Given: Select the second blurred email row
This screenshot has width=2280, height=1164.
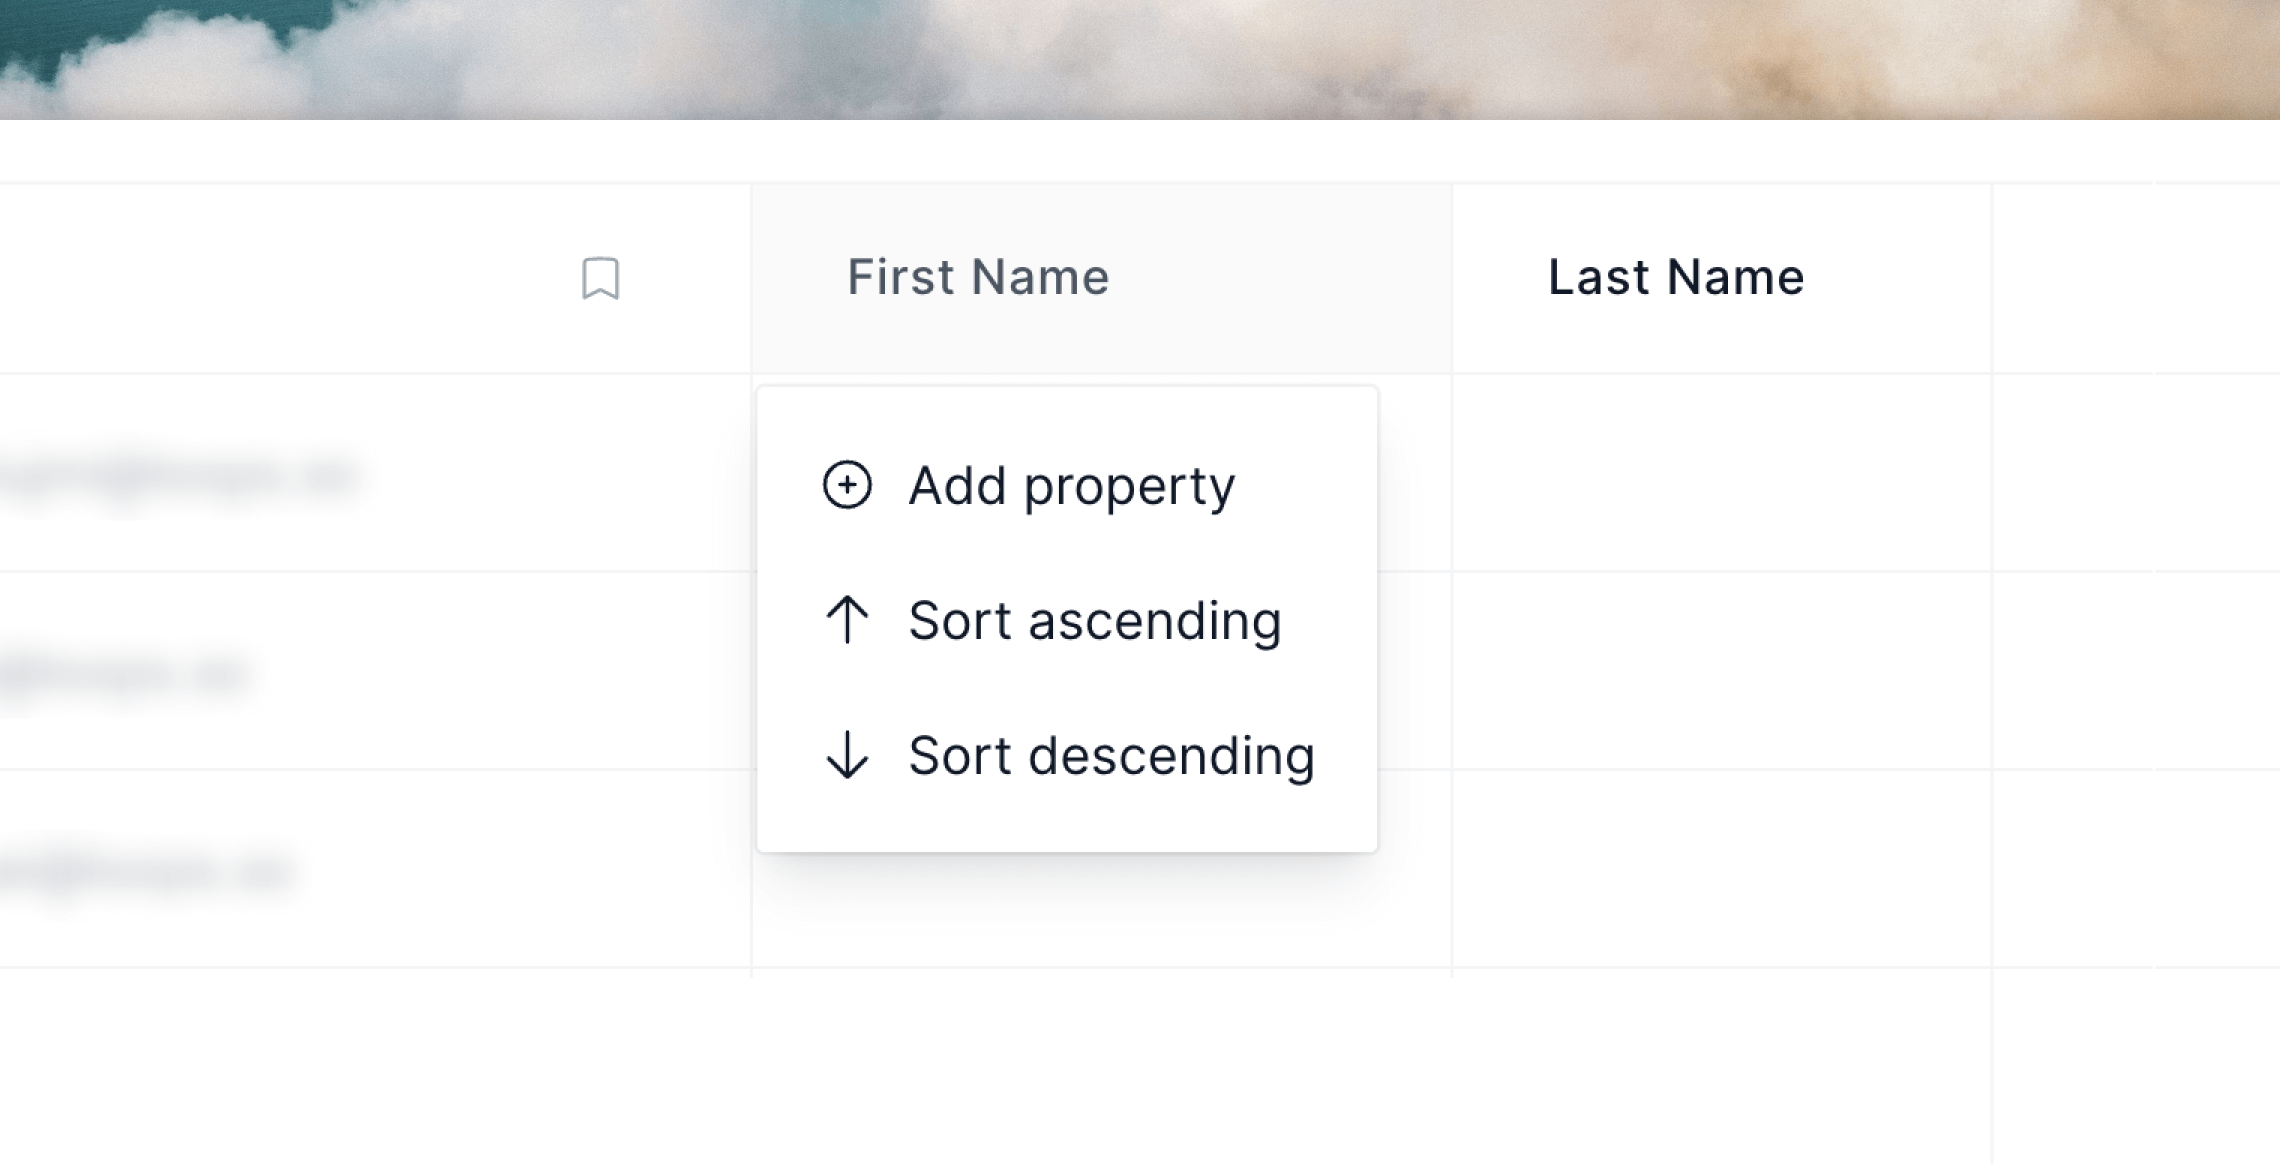Looking at the screenshot, I should (375, 671).
